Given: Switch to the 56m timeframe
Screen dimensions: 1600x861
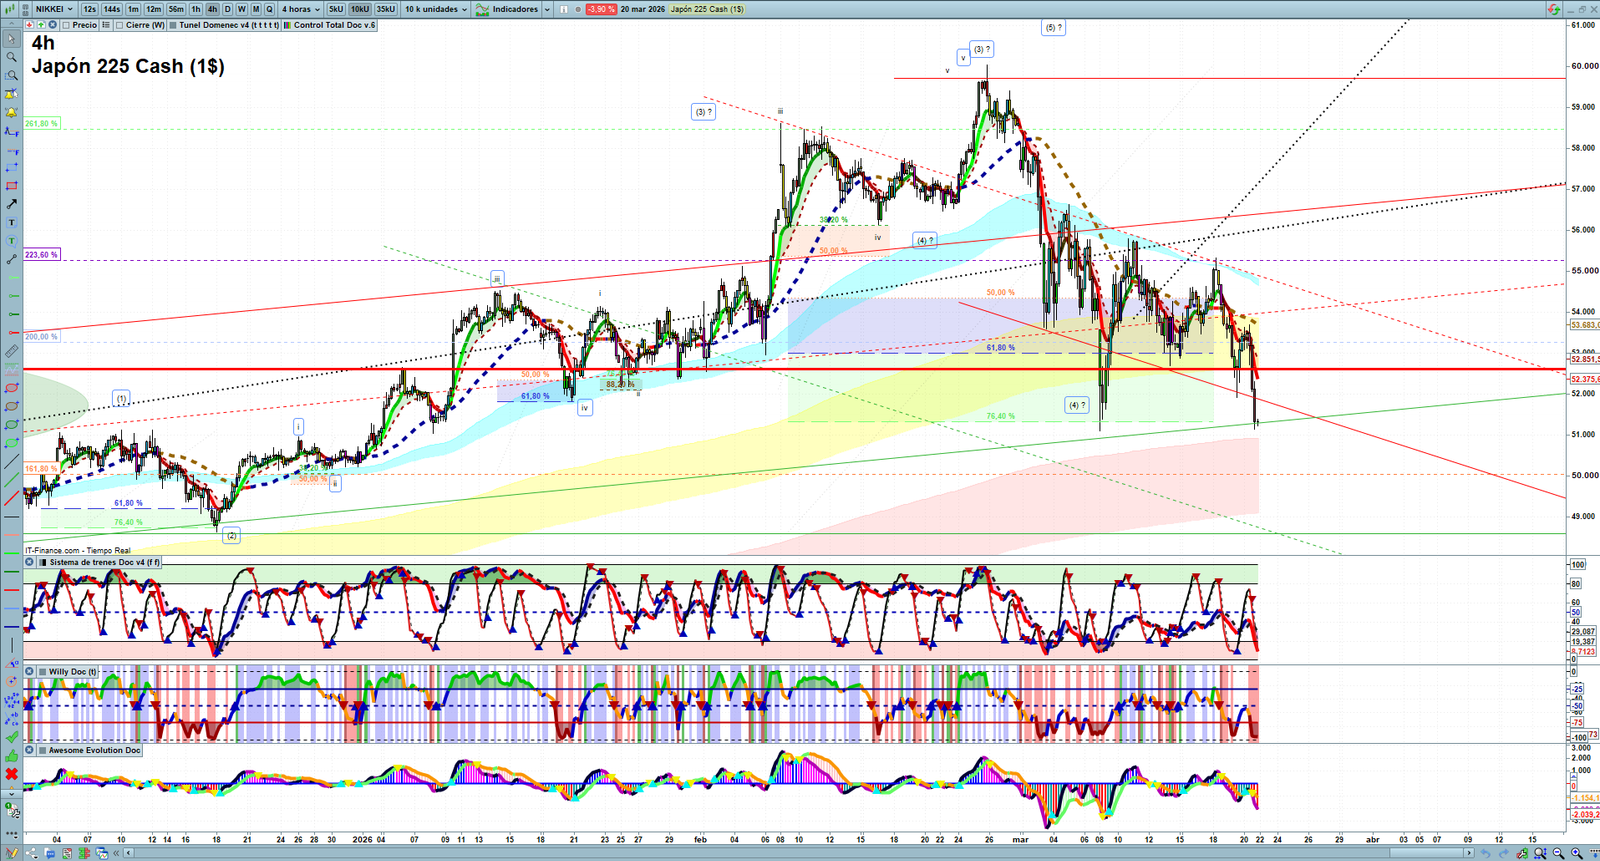Looking at the screenshot, I should 176,9.
